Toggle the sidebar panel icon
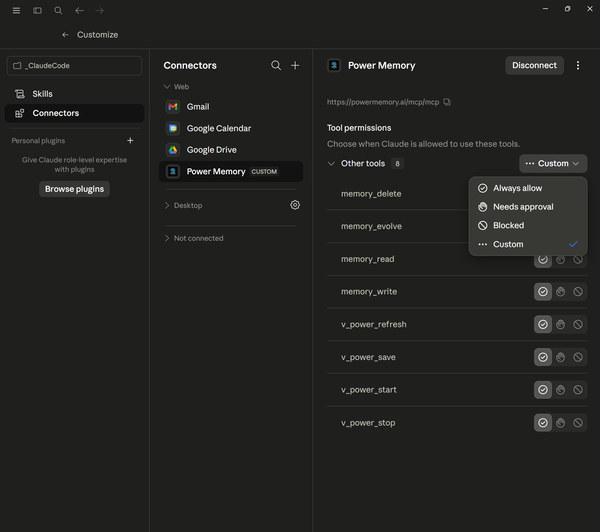Viewport: 600px width, 532px height. [37, 10]
